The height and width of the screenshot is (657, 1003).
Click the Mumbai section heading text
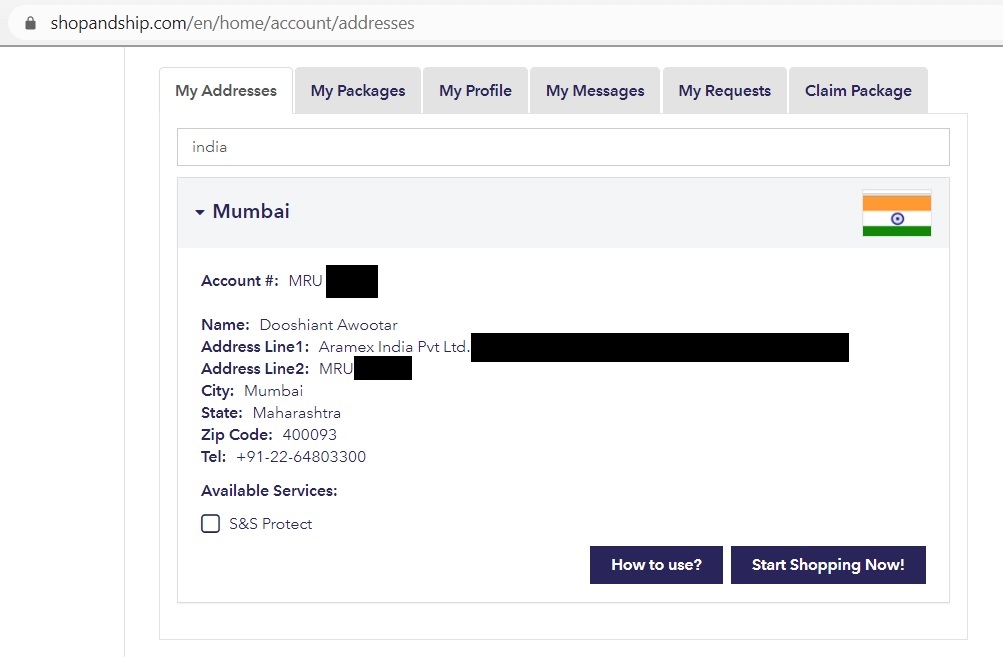(x=251, y=212)
